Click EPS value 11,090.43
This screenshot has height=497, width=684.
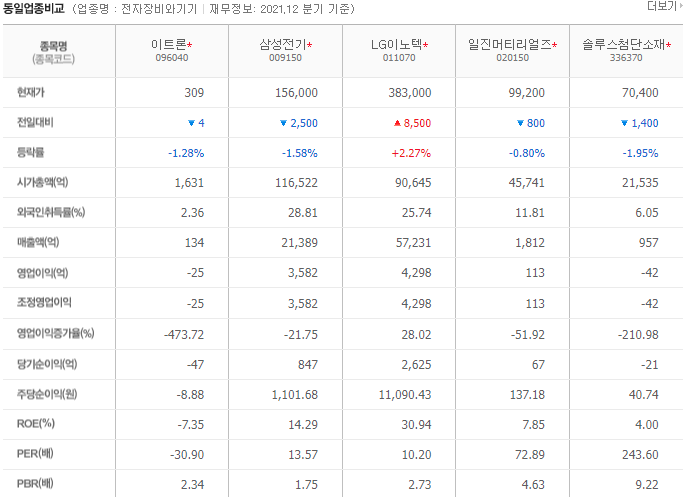coord(405,395)
